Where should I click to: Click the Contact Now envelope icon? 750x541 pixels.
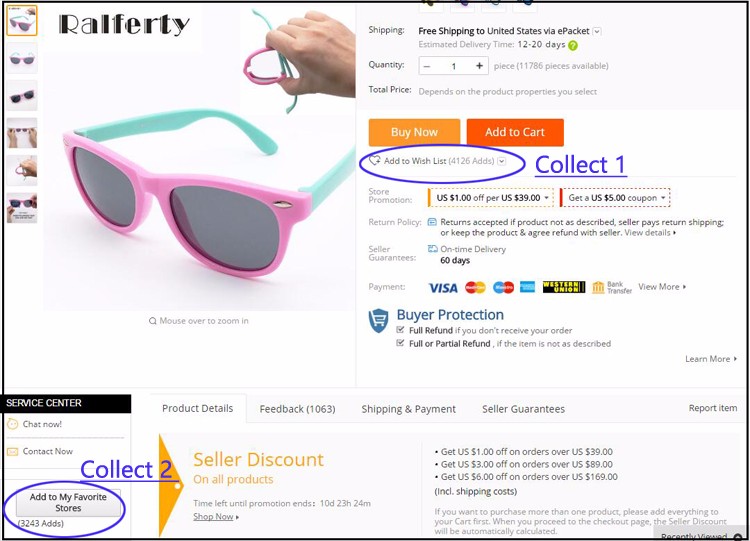coord(12,452)
